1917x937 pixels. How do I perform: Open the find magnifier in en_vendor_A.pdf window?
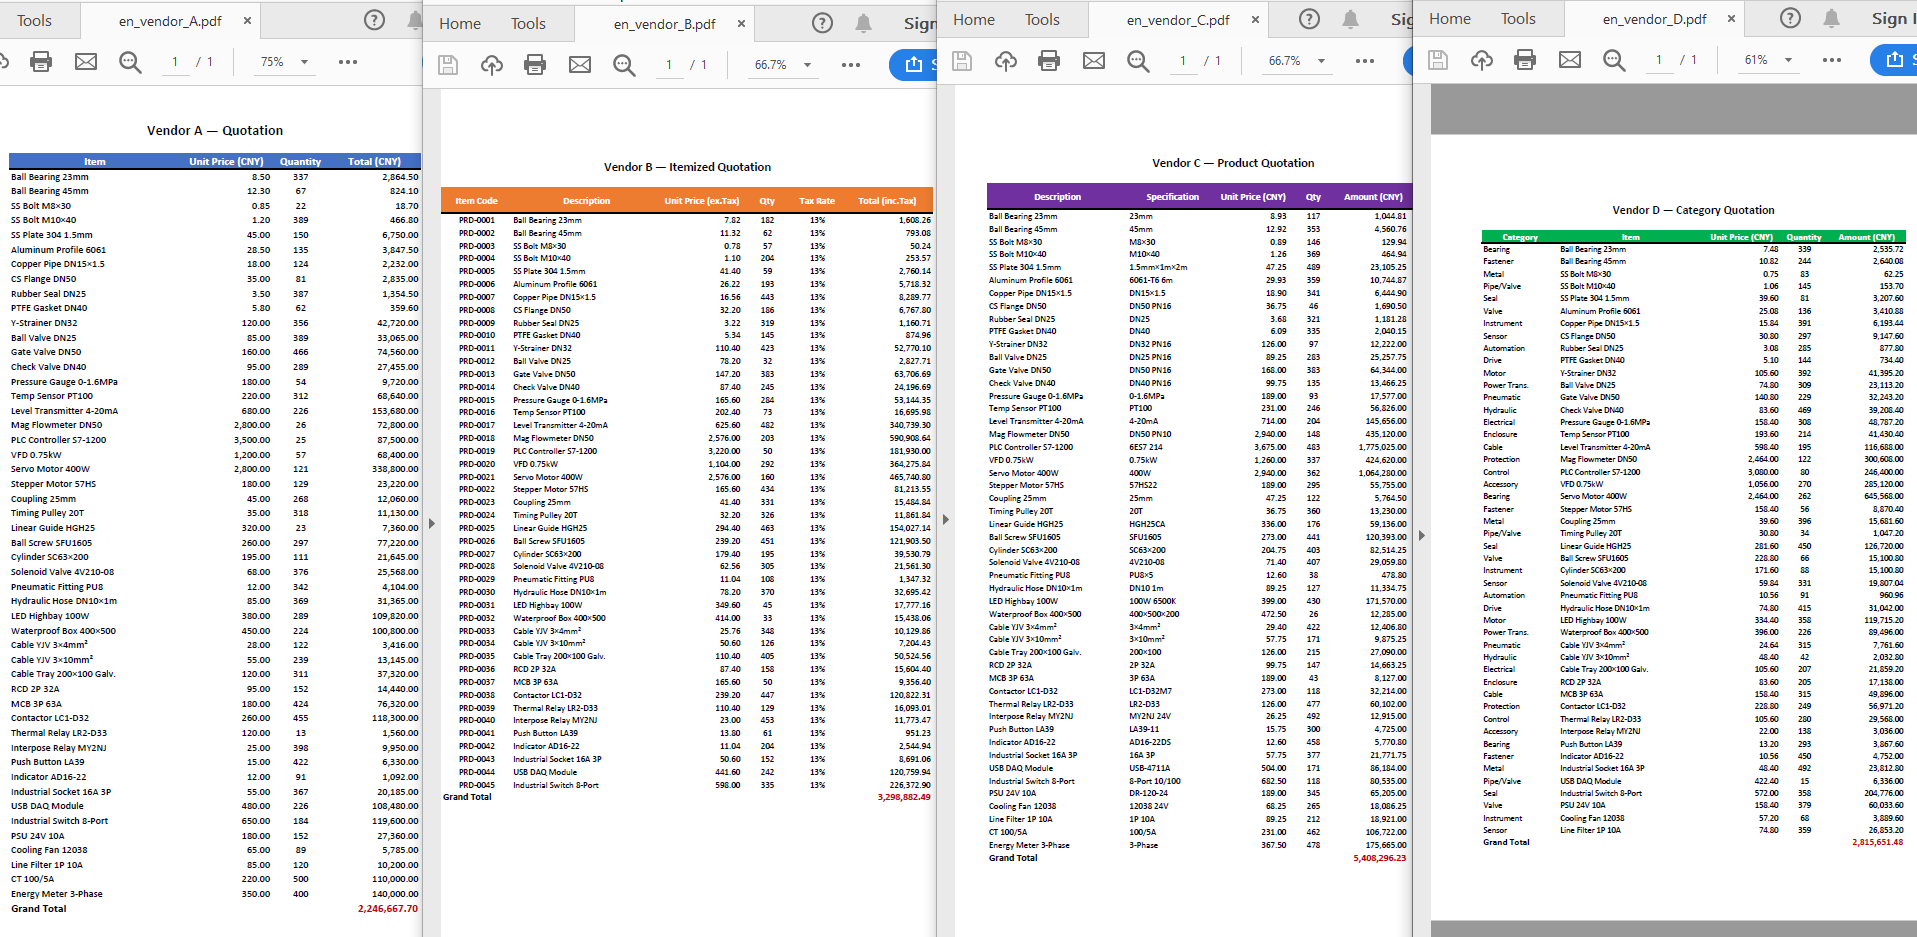(x=130, y=63)
